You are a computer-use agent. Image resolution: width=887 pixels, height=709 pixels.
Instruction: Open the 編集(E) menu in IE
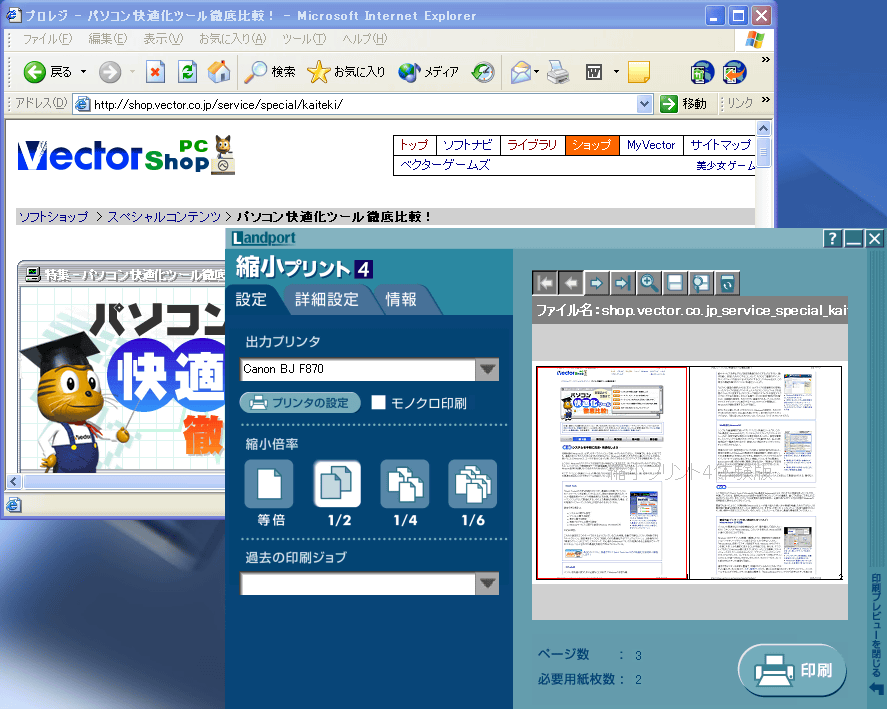point(108,39)
